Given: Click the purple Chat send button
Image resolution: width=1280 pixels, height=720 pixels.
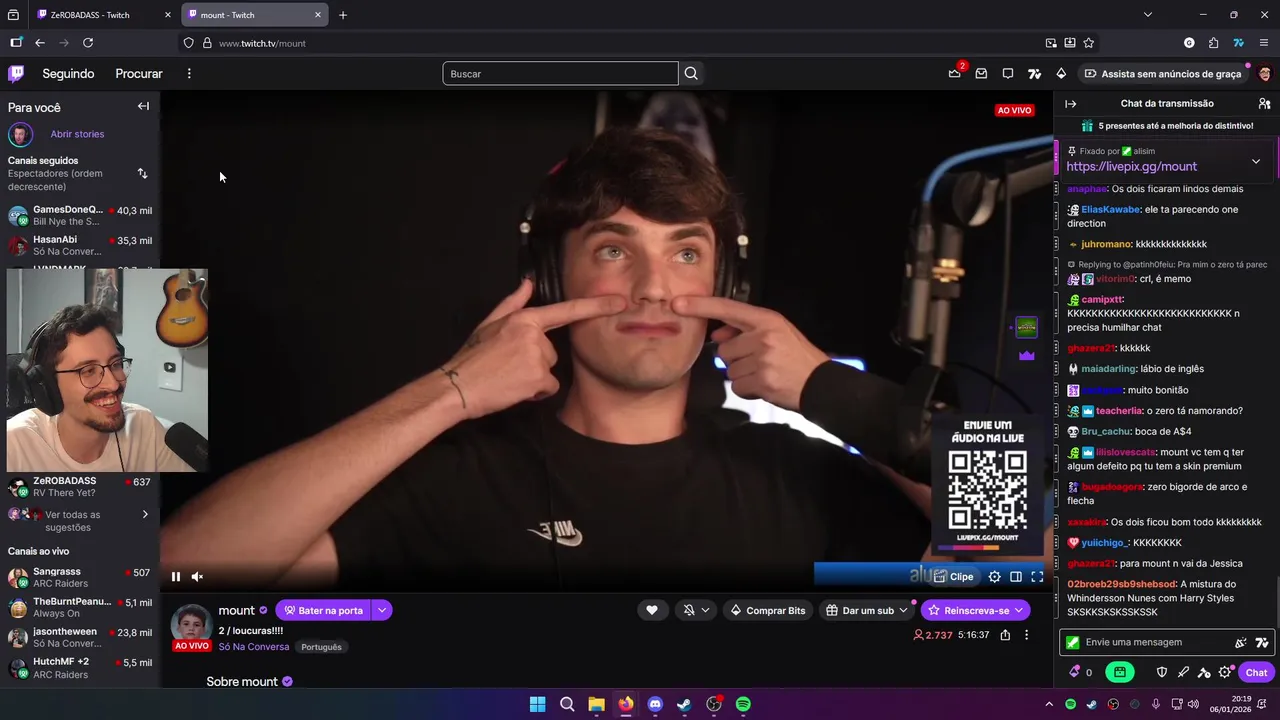Looking at the screenshot, I should (x=1257, y=672).
